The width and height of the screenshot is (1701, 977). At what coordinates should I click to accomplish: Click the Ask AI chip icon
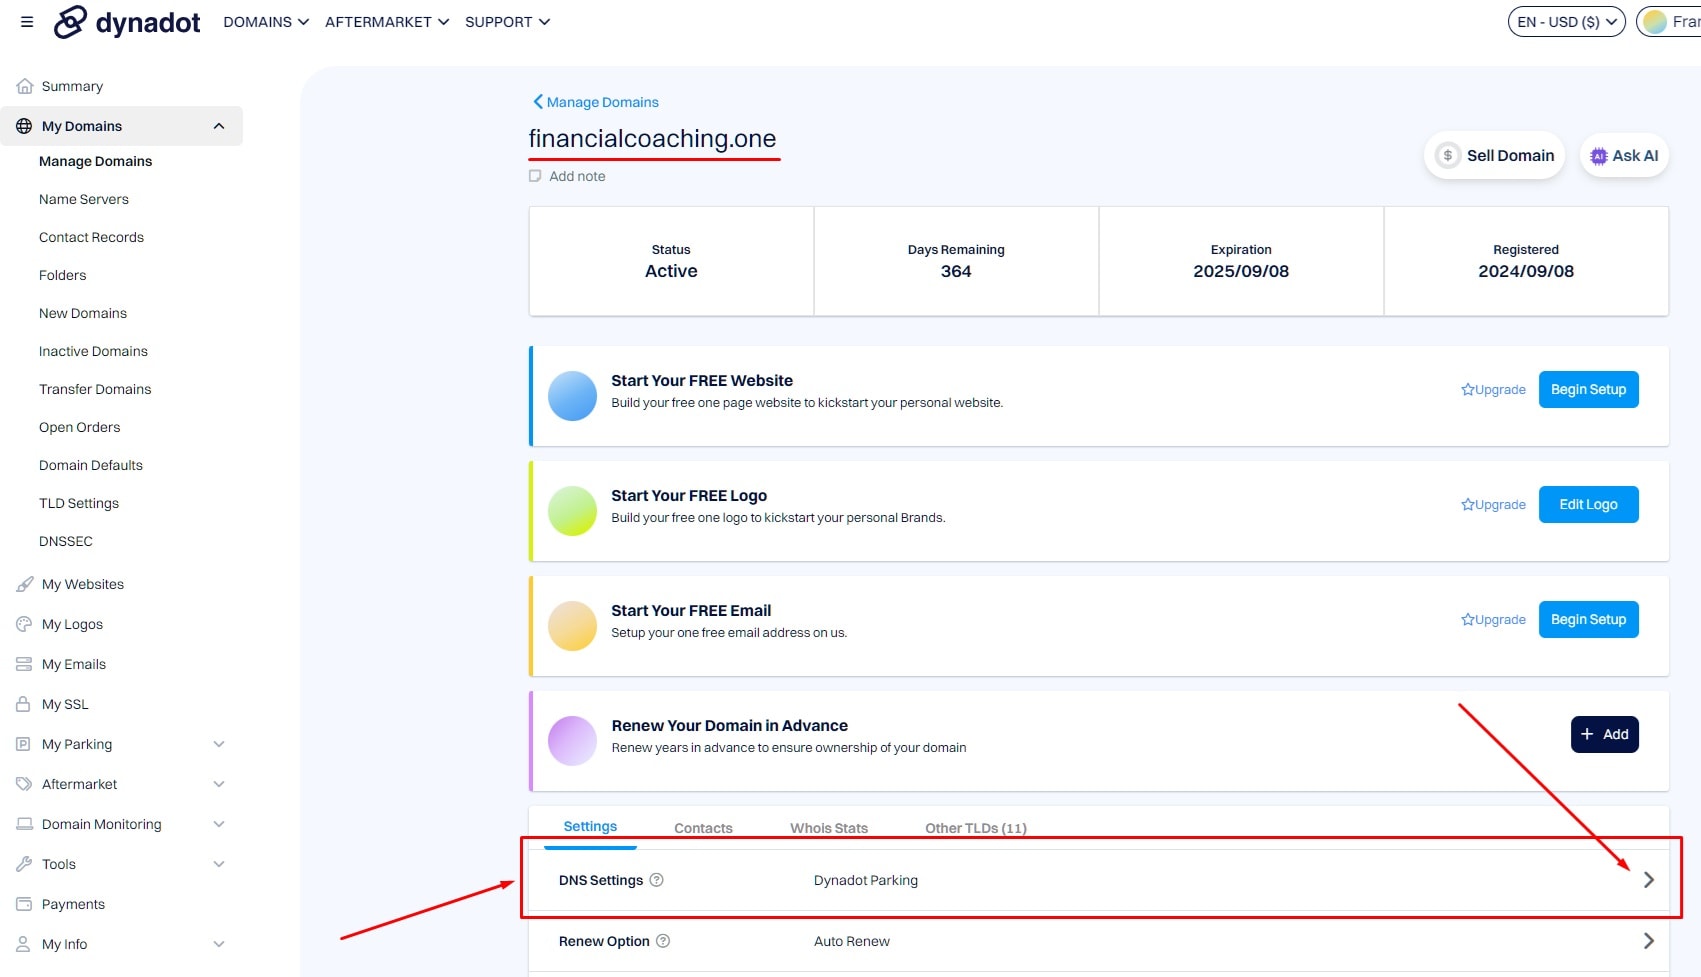click(x=1599, y=156)
